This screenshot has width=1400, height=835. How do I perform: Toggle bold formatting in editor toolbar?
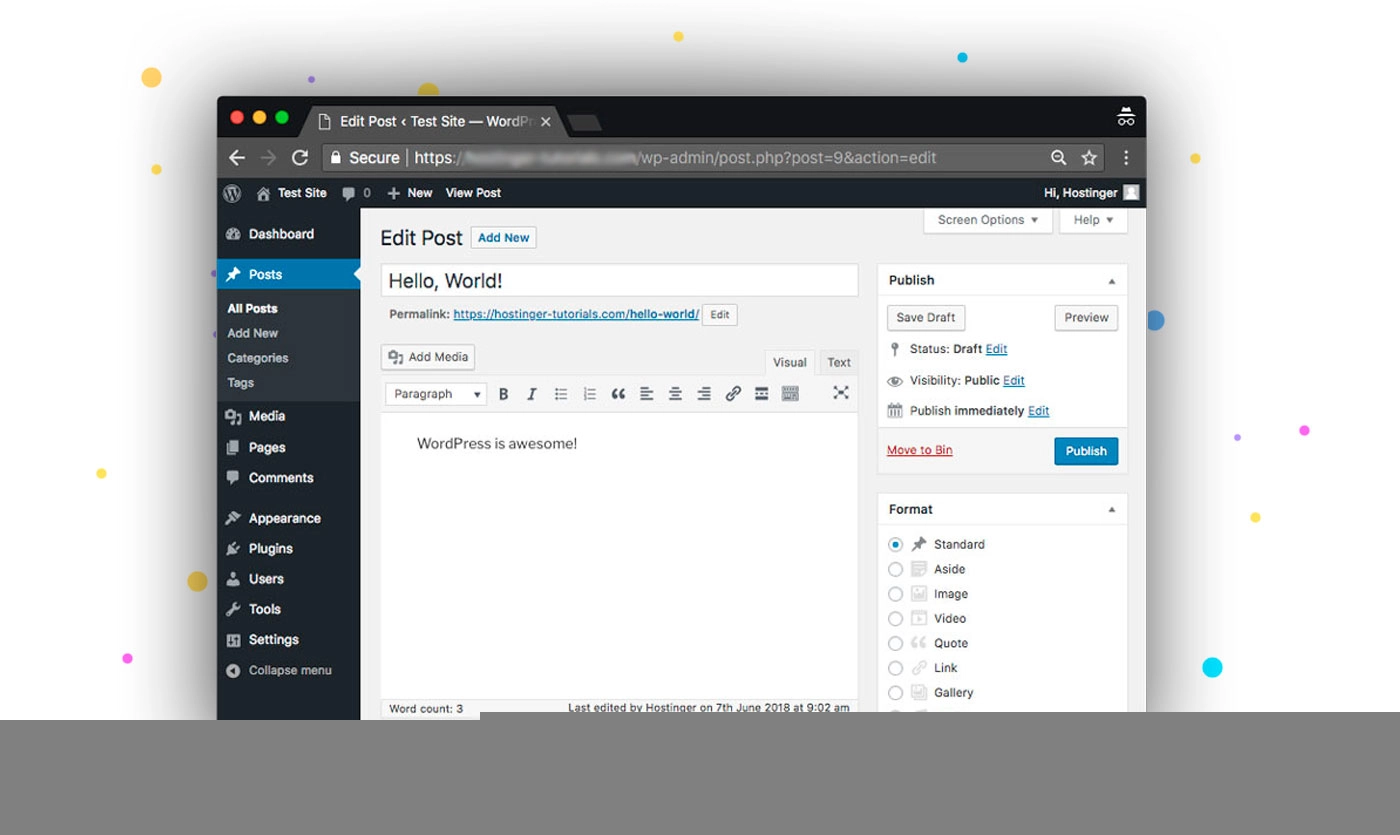(x=504, y=394)
